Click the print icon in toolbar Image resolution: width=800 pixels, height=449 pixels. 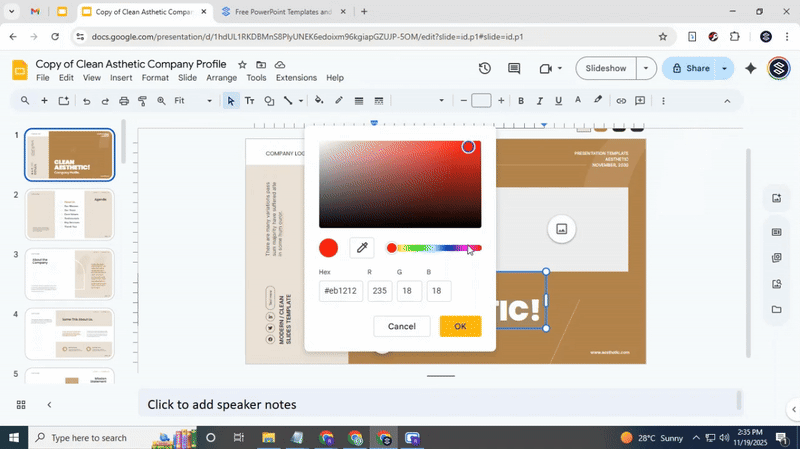point(124,101)
